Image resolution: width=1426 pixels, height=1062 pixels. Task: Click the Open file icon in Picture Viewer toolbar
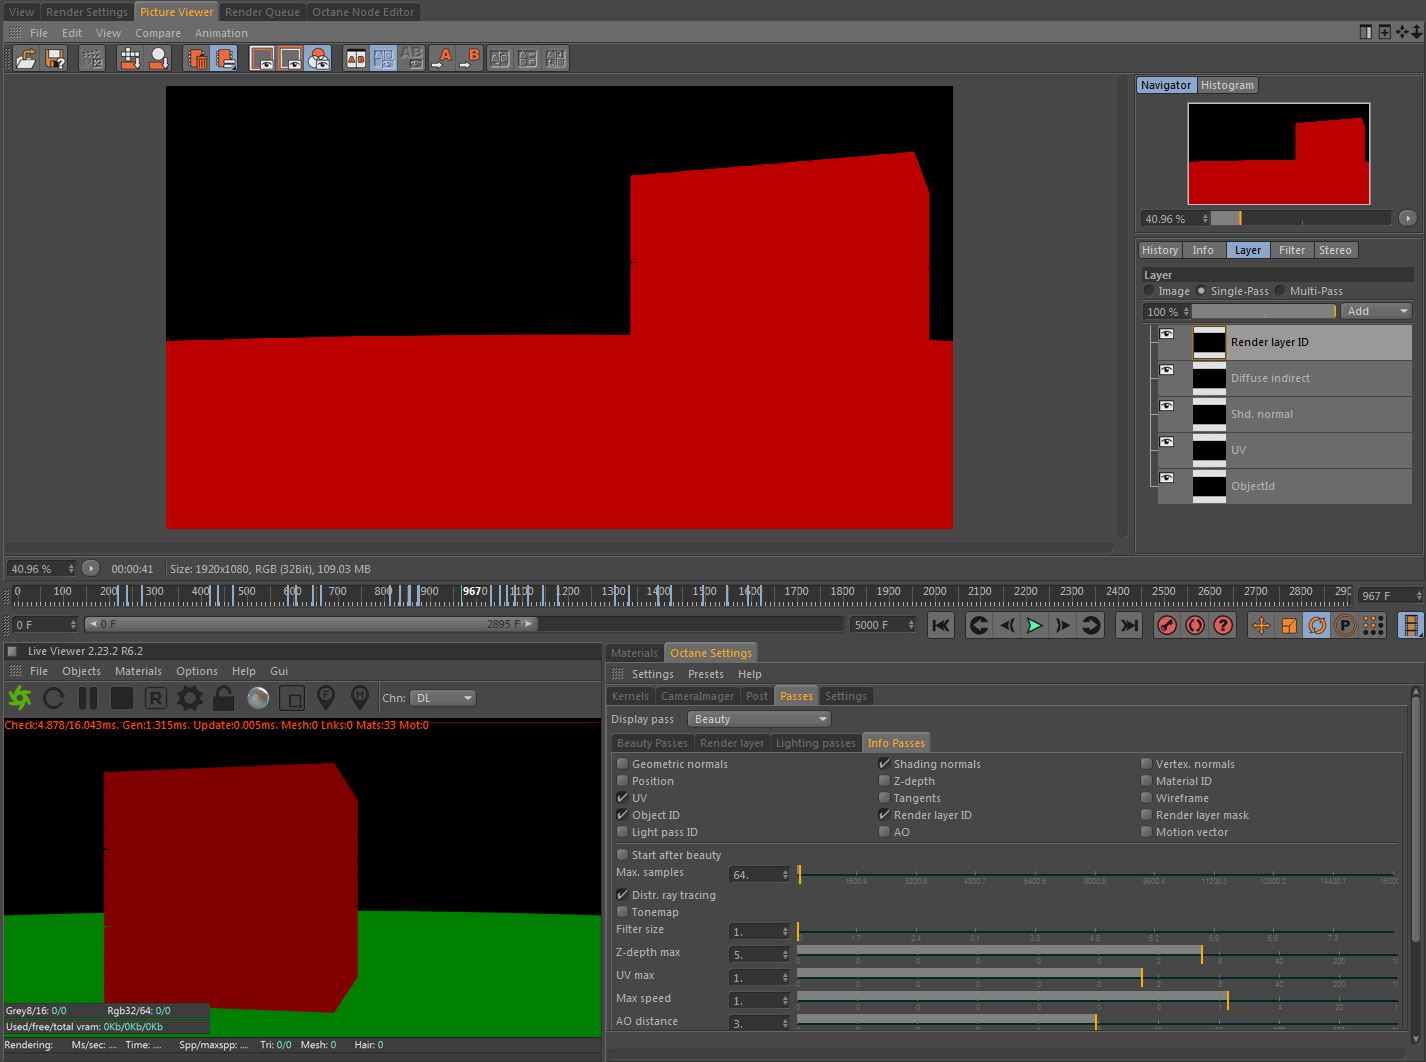[25, 59]
